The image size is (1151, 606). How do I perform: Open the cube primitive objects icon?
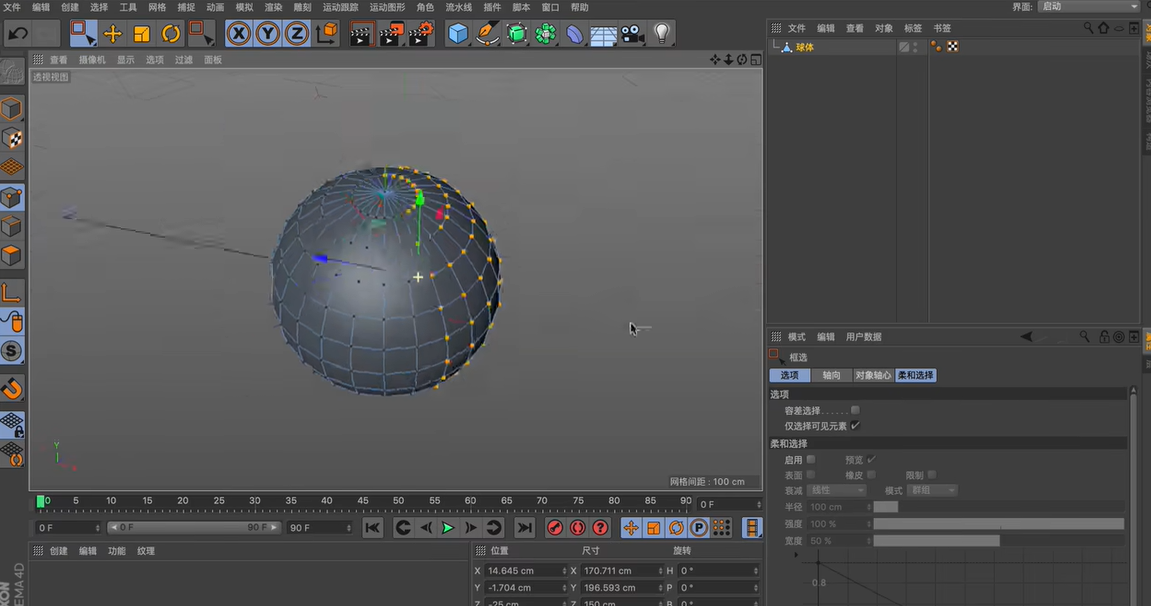coord(457,33)
